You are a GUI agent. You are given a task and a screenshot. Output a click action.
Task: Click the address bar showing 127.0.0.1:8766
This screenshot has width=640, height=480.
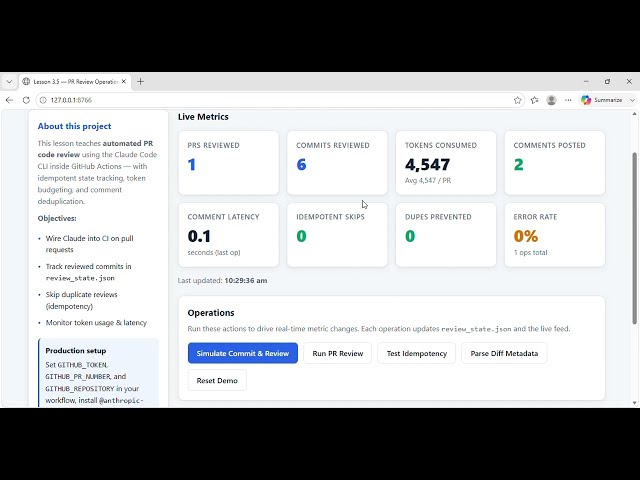point(278,100)
